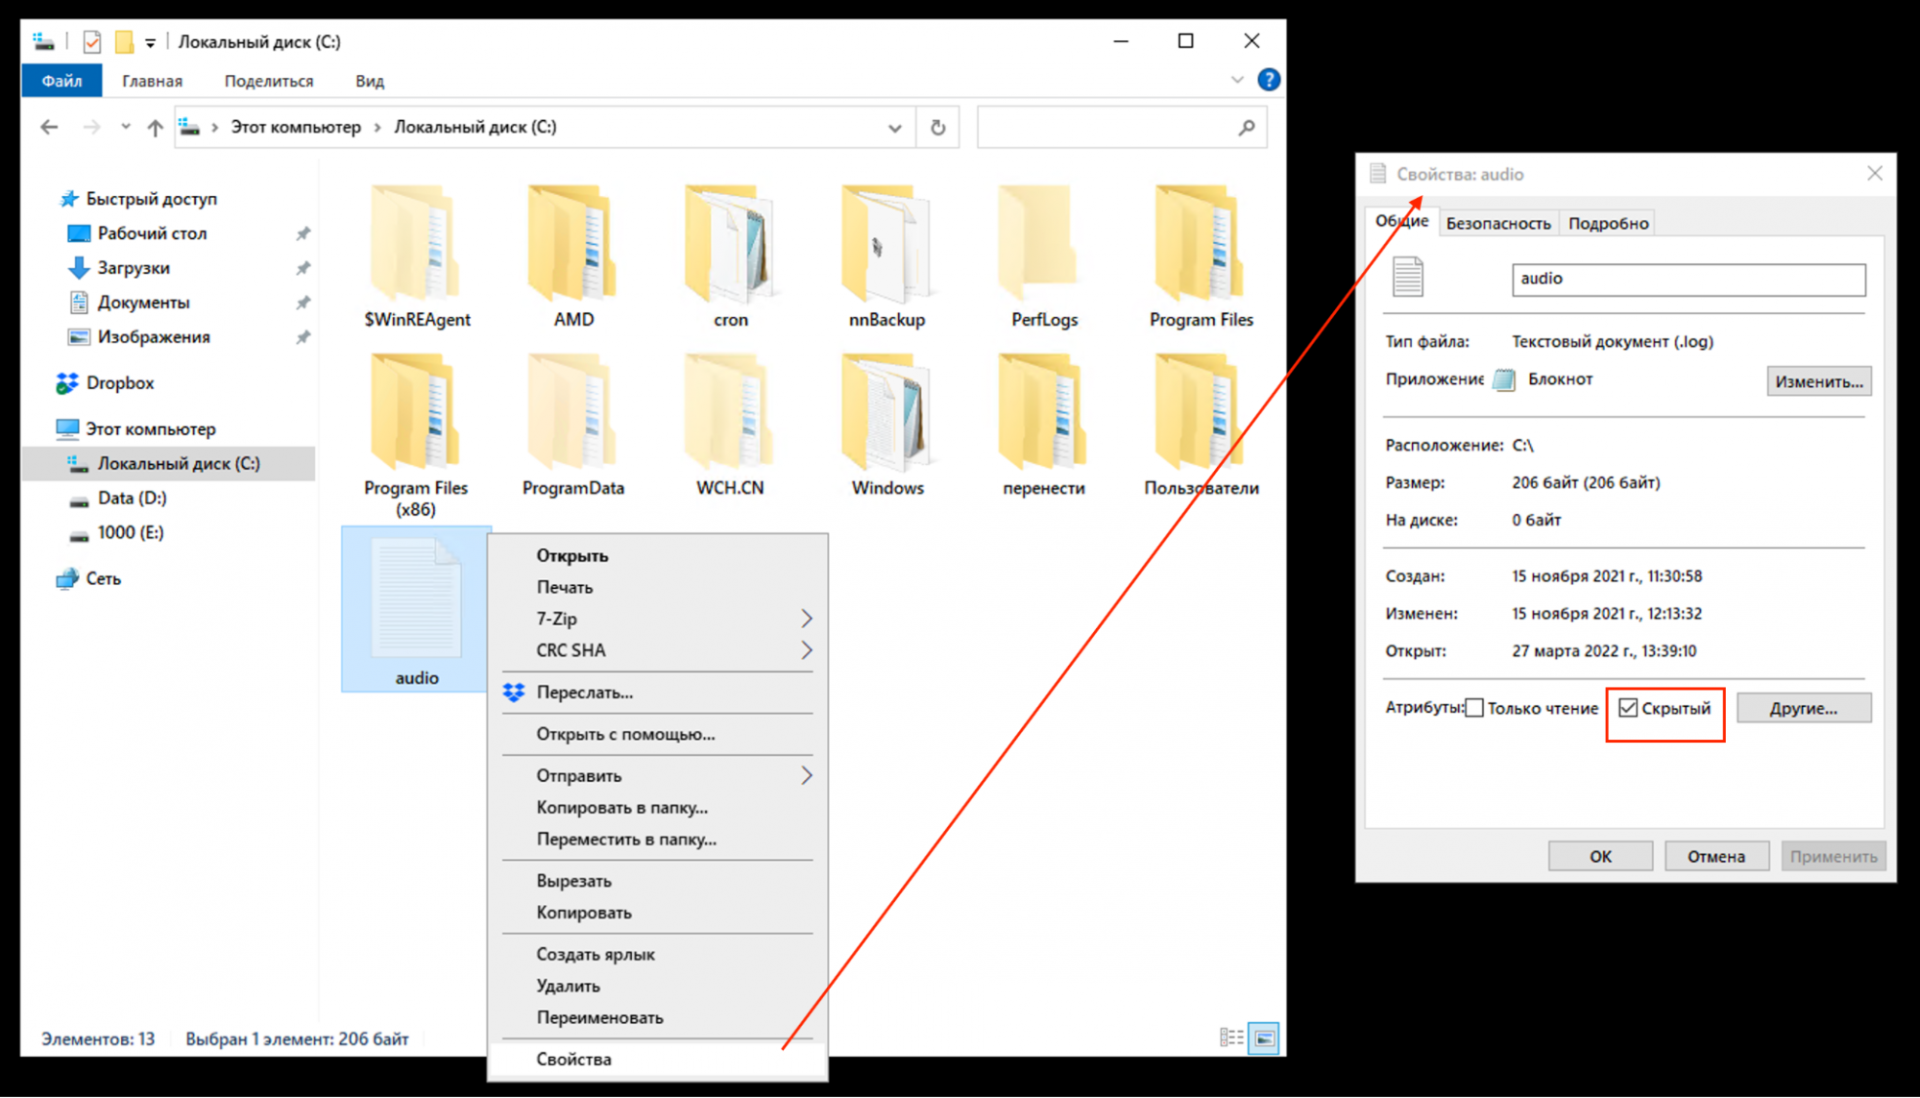Screen dimensions: 1920x1098
Task: Expand the Отправить submenu arrow
Action: pos(806,776)
